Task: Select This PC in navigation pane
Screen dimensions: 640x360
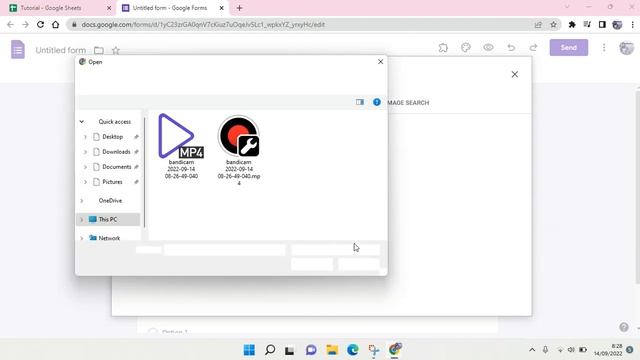Action: (108, 220)
